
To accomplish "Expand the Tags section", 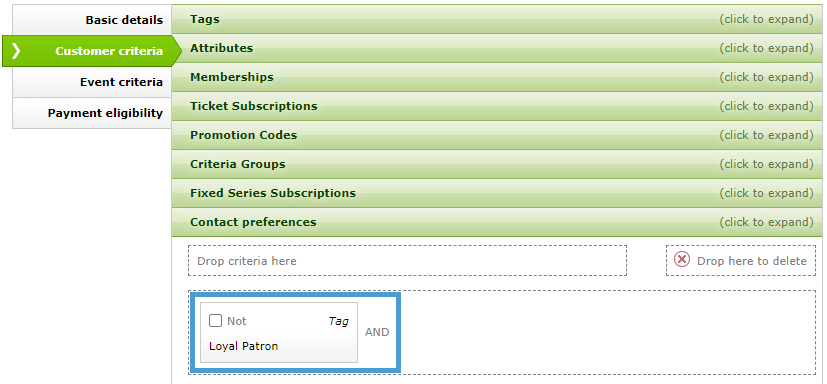I will (x=497, y=19).
